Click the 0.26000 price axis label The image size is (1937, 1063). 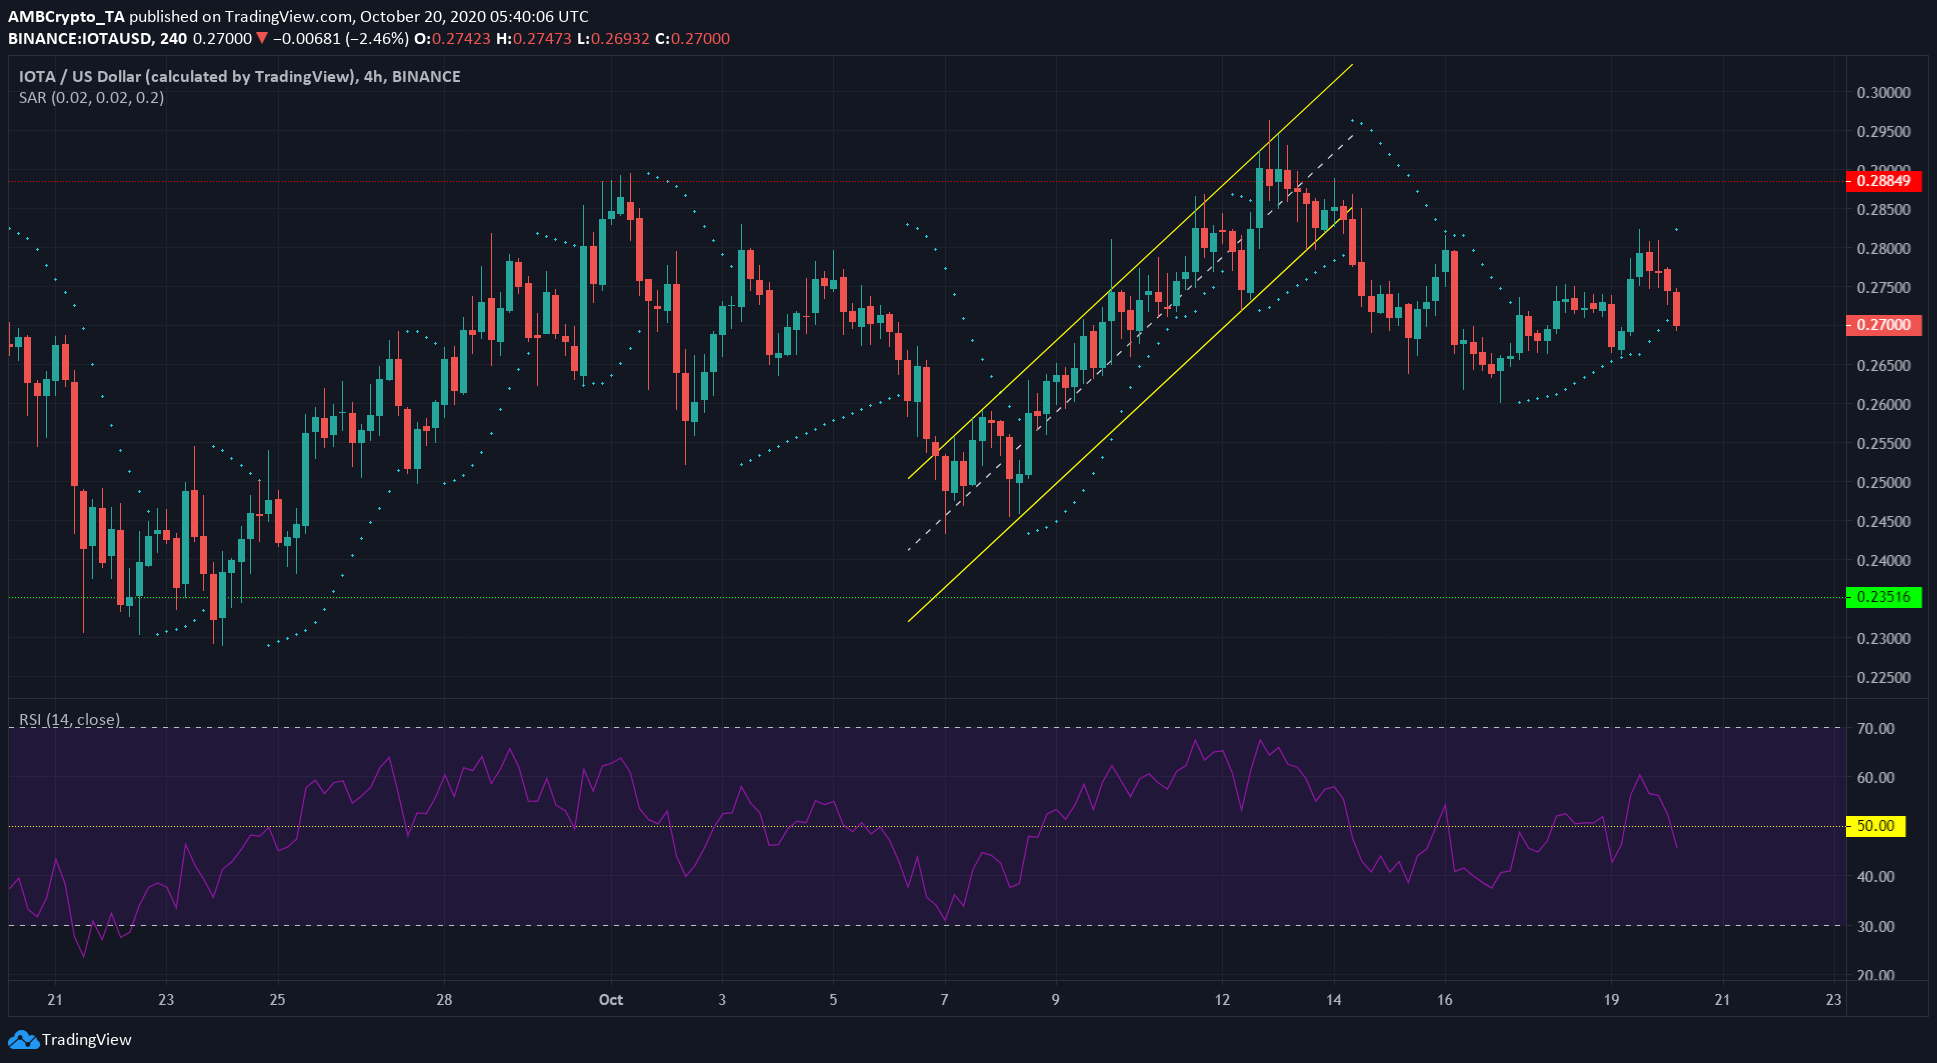1883,405
